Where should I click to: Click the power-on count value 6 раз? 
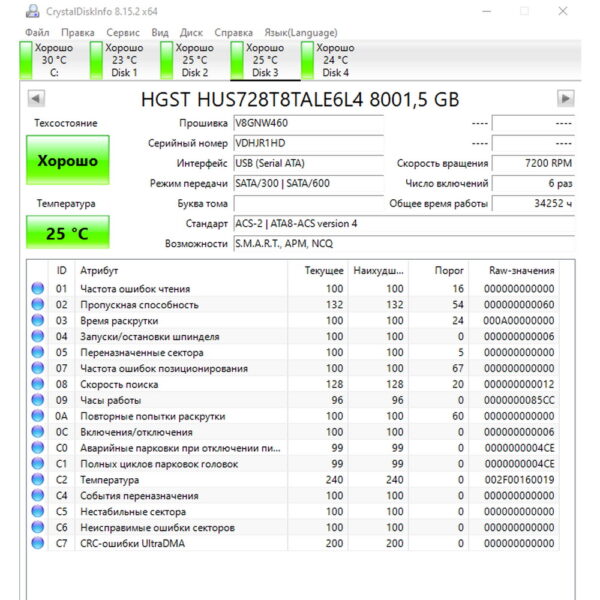pos(533,183)
